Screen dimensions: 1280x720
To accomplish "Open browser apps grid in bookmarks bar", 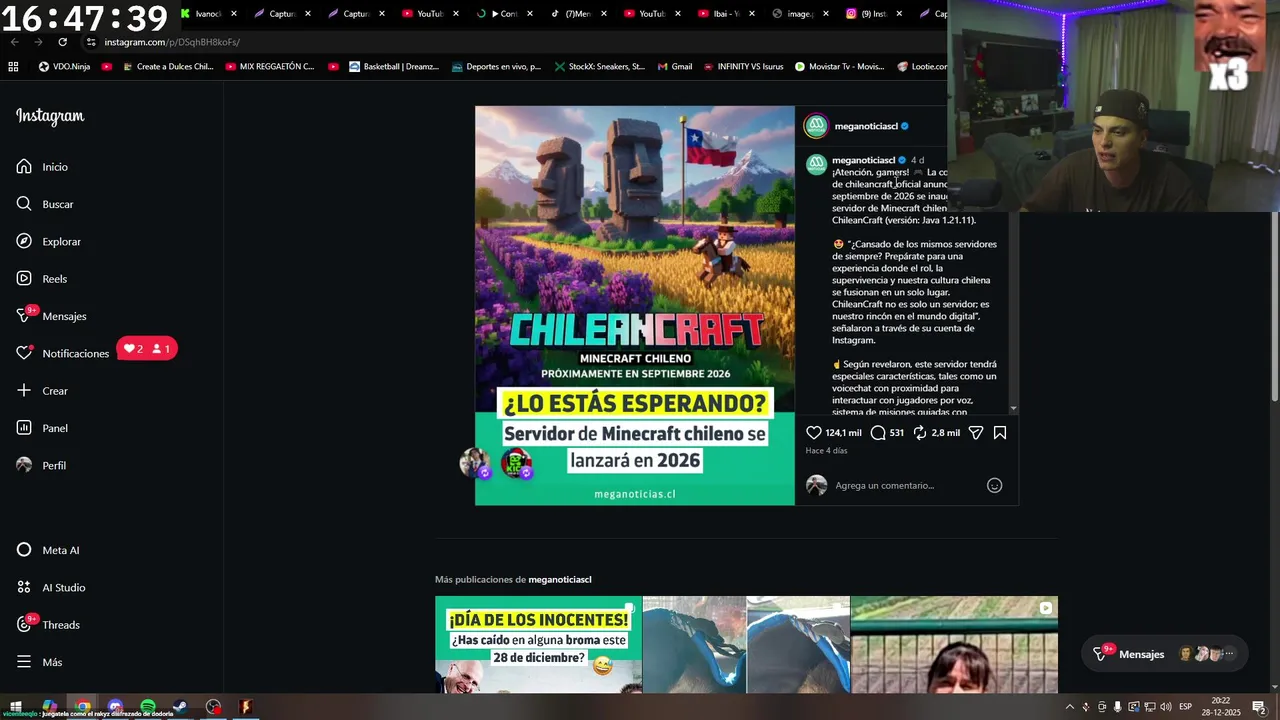I will coord(13,67).
